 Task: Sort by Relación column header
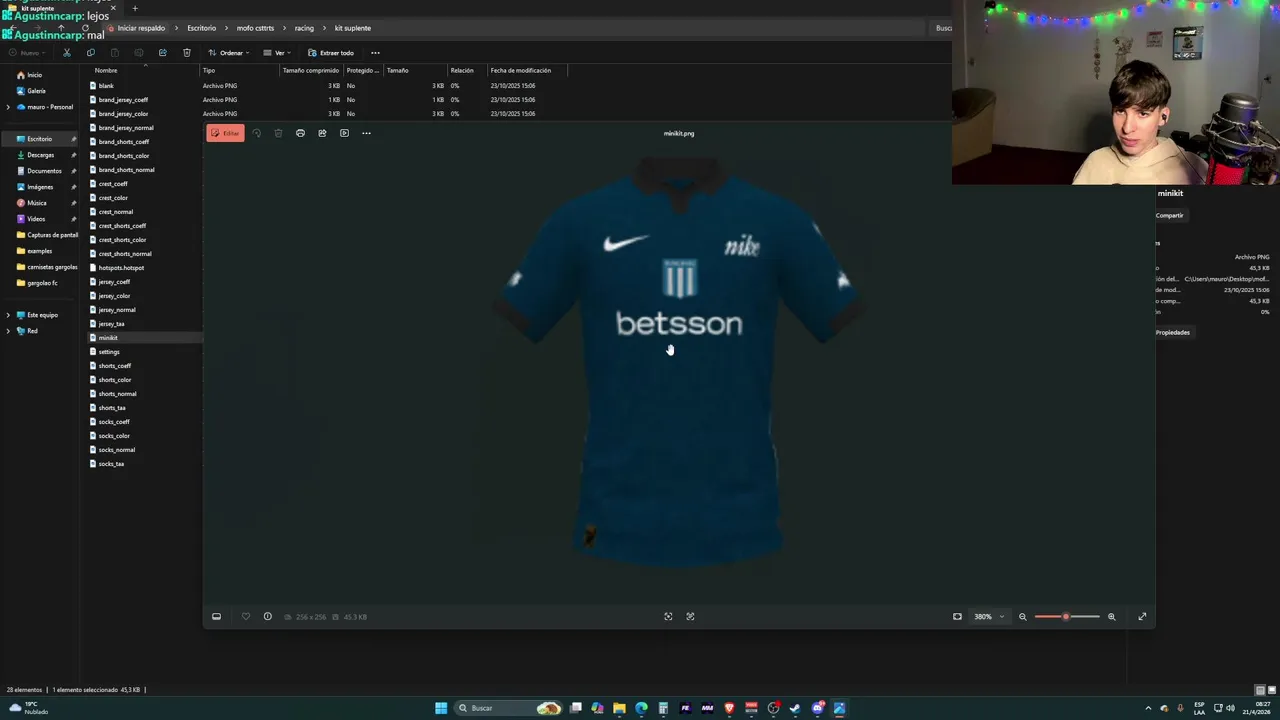point(462,70)
